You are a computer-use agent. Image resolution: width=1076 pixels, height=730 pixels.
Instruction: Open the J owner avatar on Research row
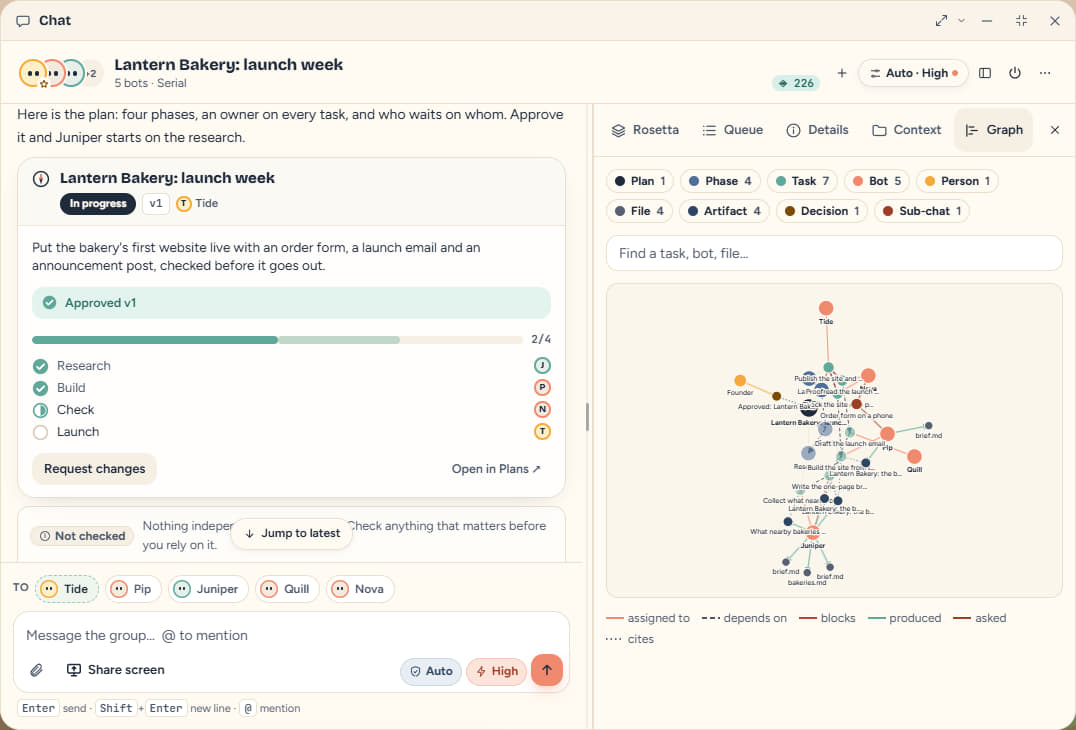(542, 366)
